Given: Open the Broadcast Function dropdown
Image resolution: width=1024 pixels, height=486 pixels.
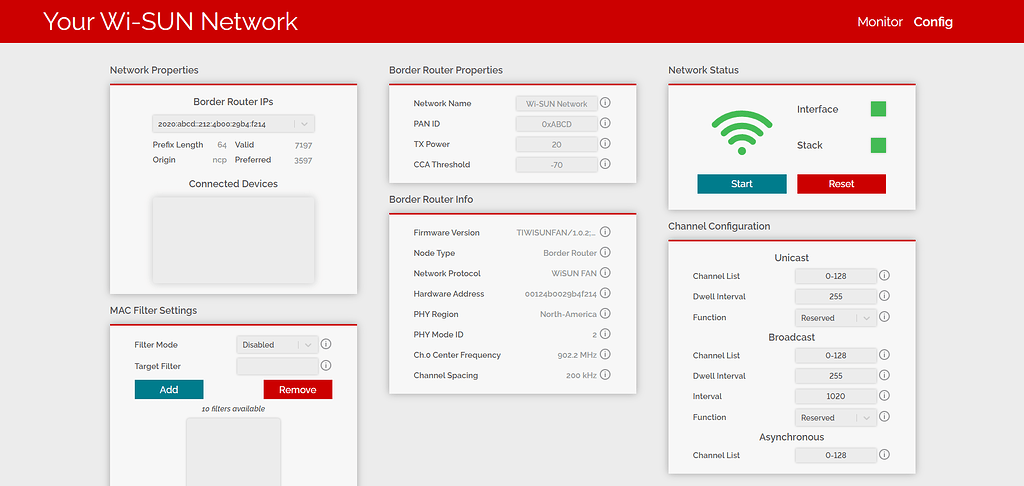Looking at the screenshot, I should tap(835, 417).
